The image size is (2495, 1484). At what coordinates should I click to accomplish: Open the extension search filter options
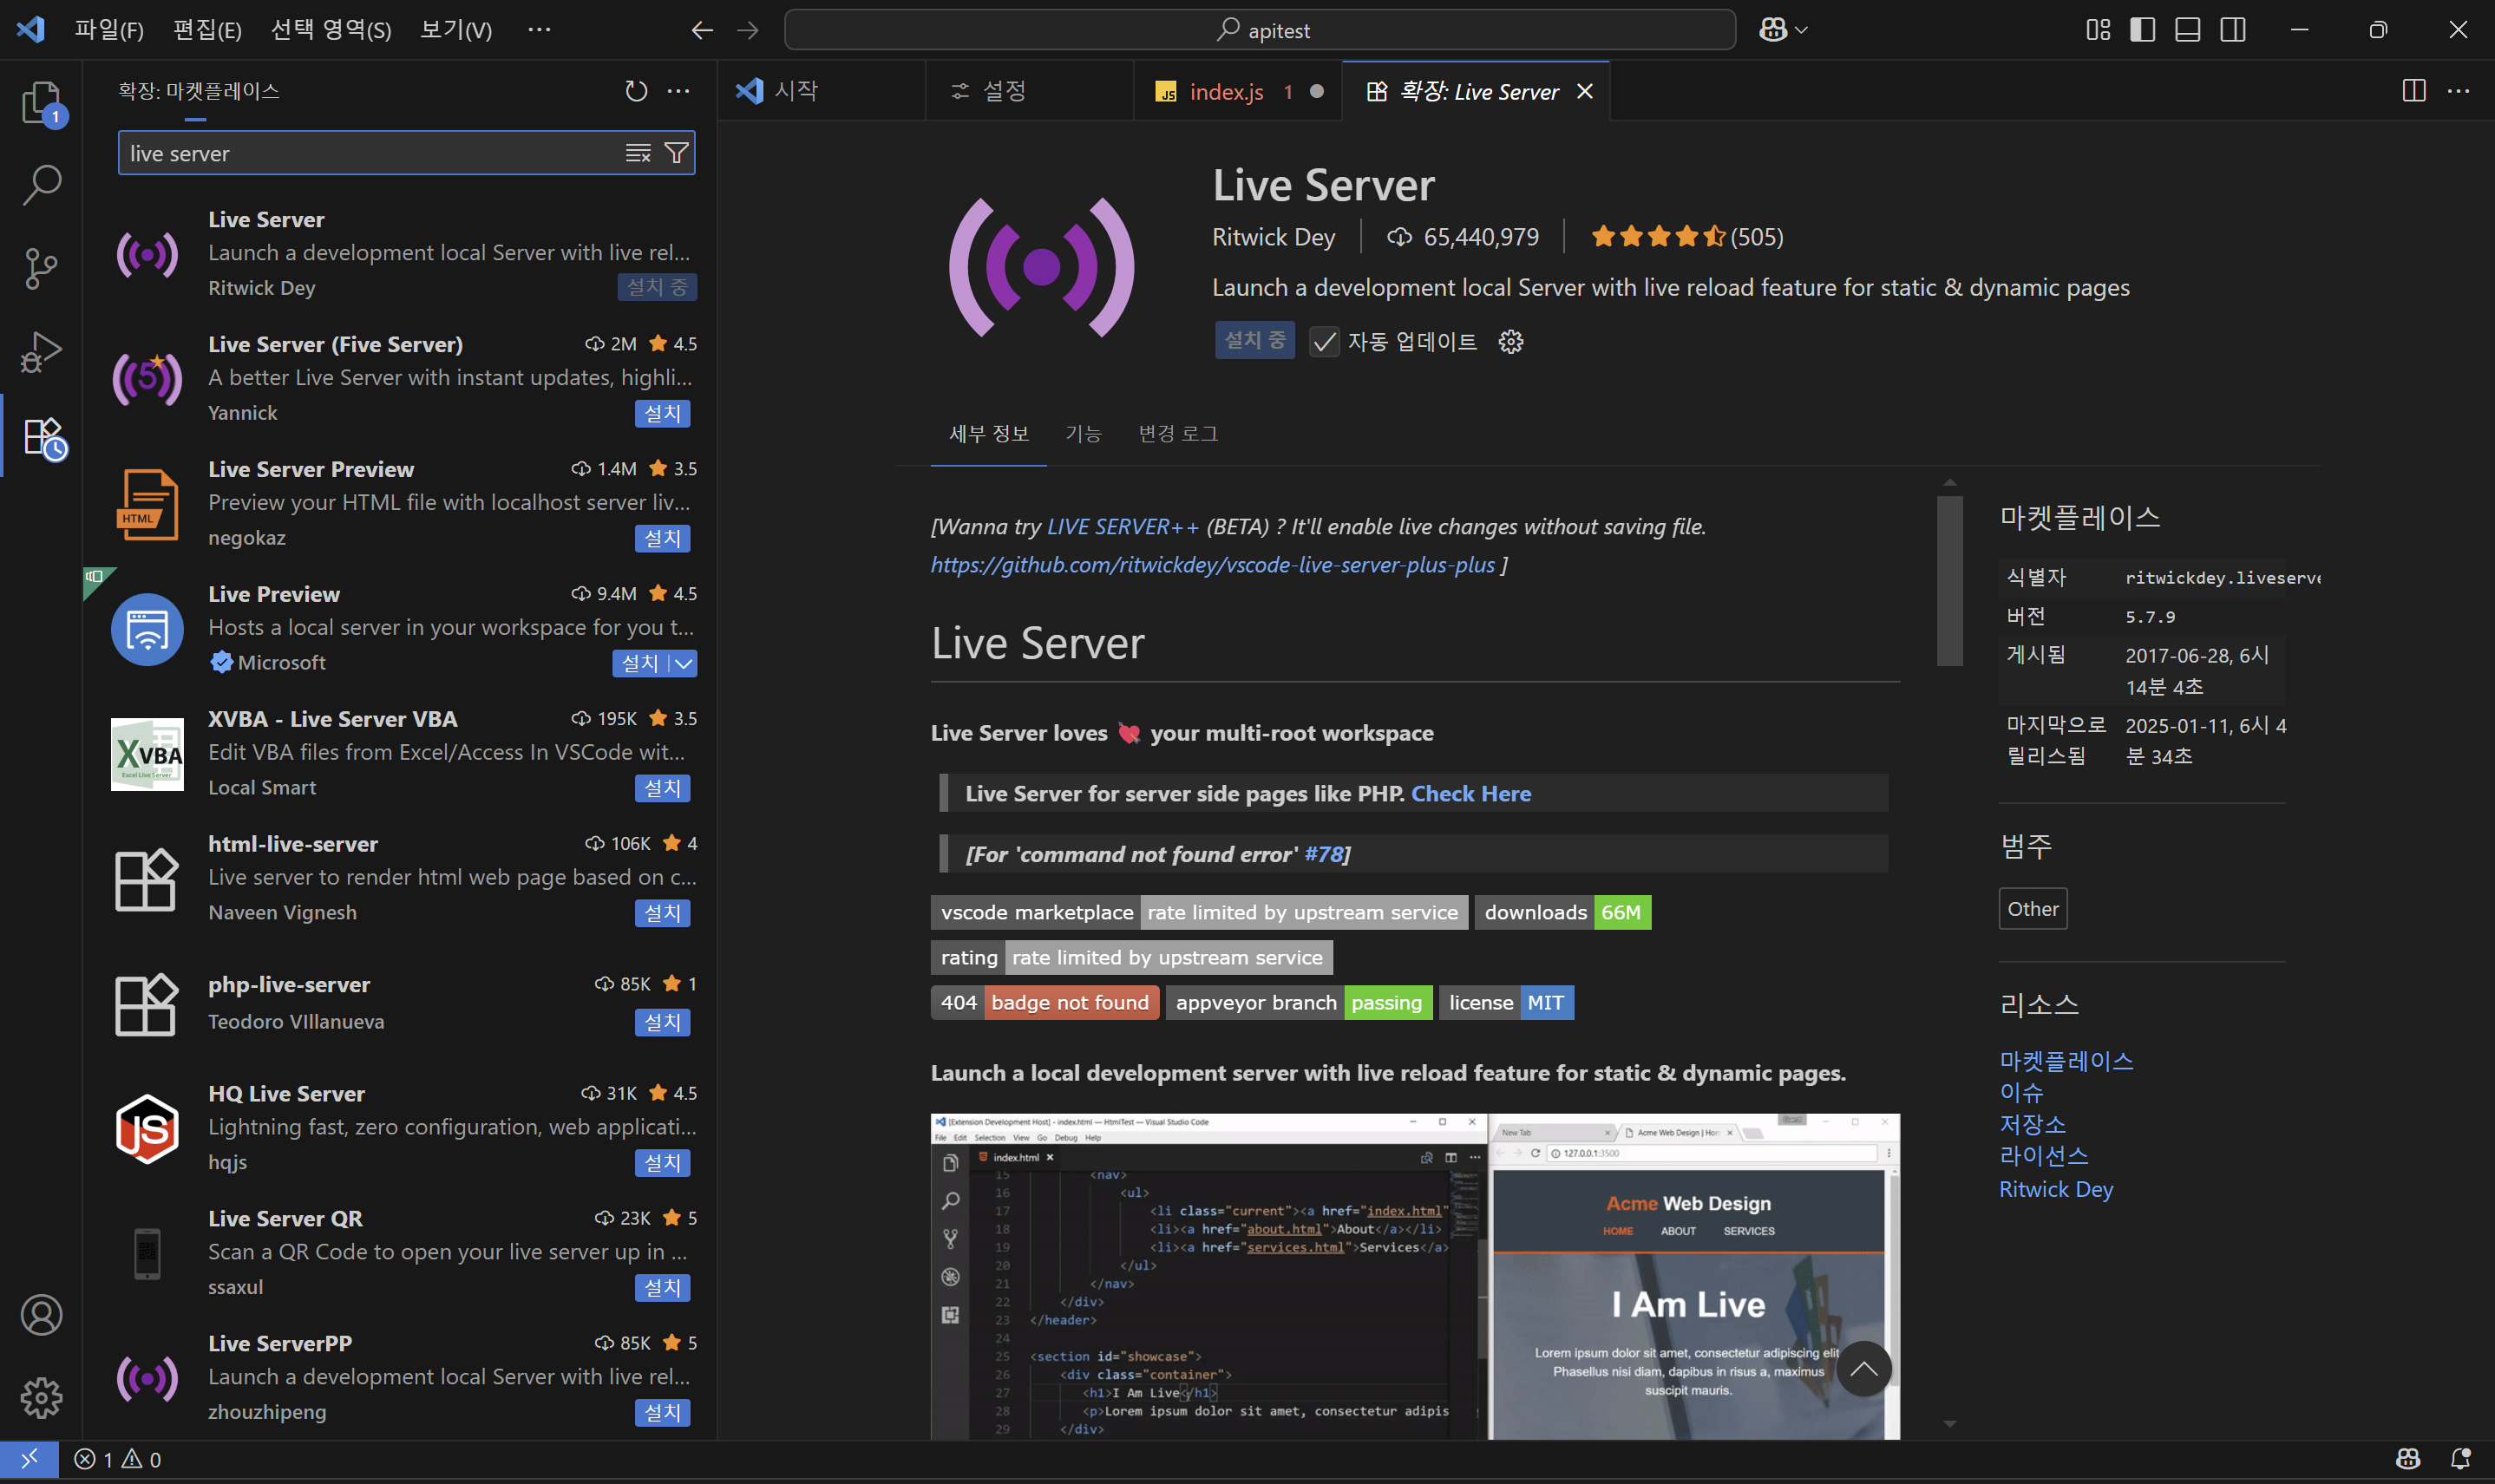677,153
